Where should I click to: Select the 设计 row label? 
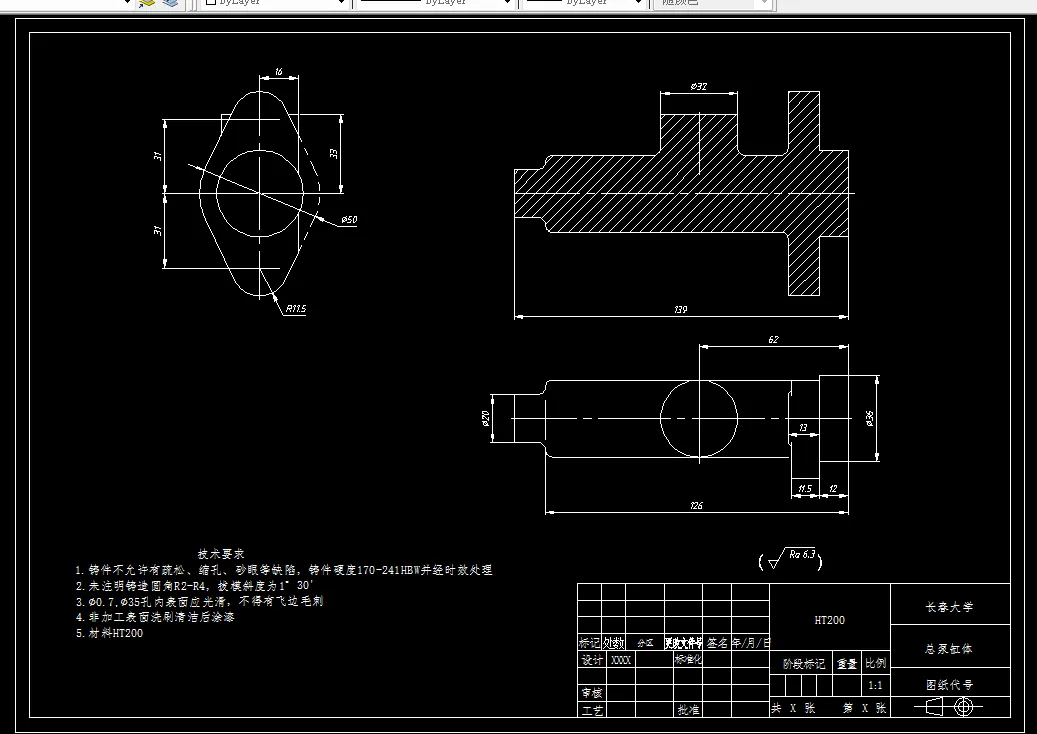592,660
